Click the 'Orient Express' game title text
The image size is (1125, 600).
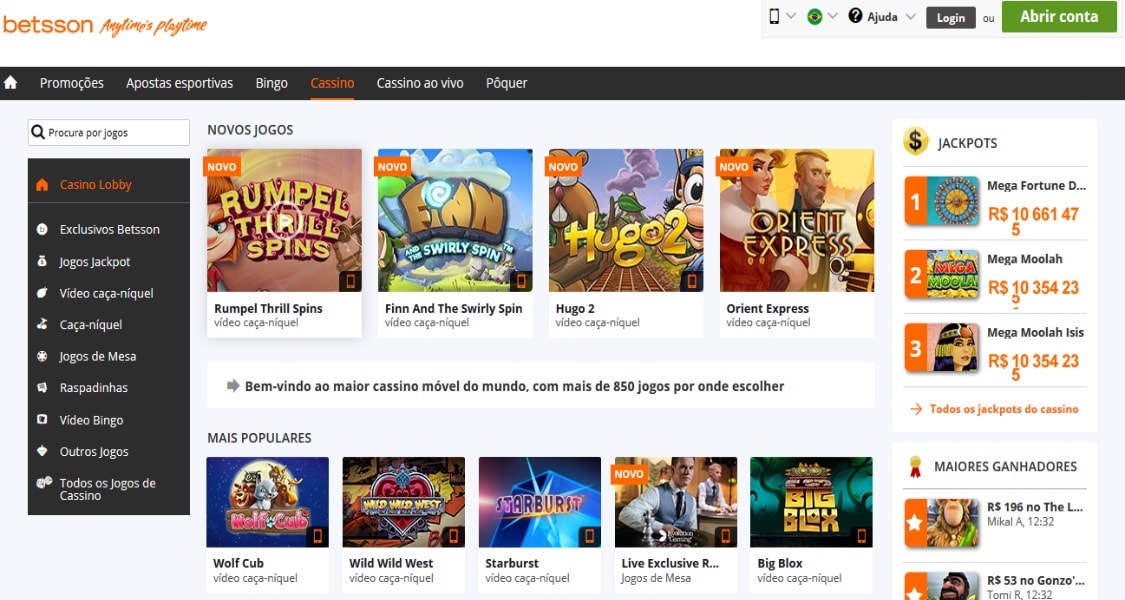(767, 309)
